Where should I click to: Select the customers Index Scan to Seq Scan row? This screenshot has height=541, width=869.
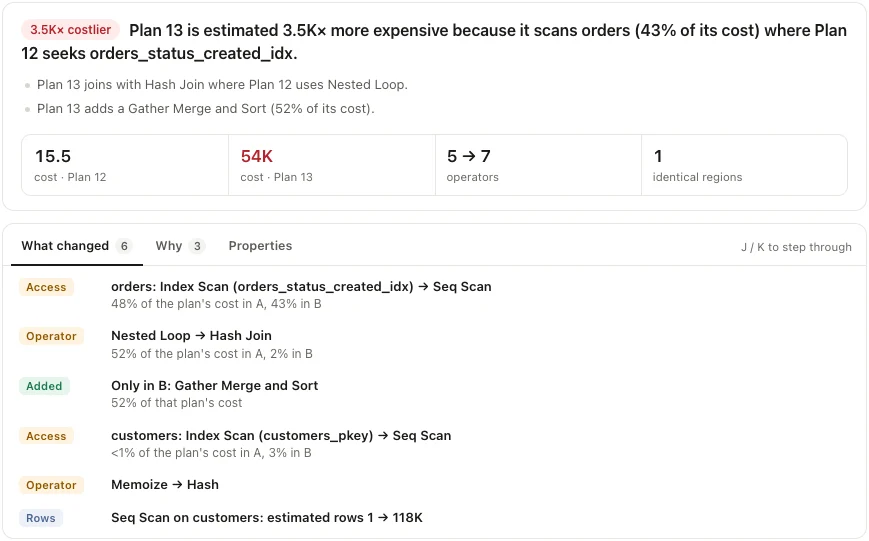(434, 443)
